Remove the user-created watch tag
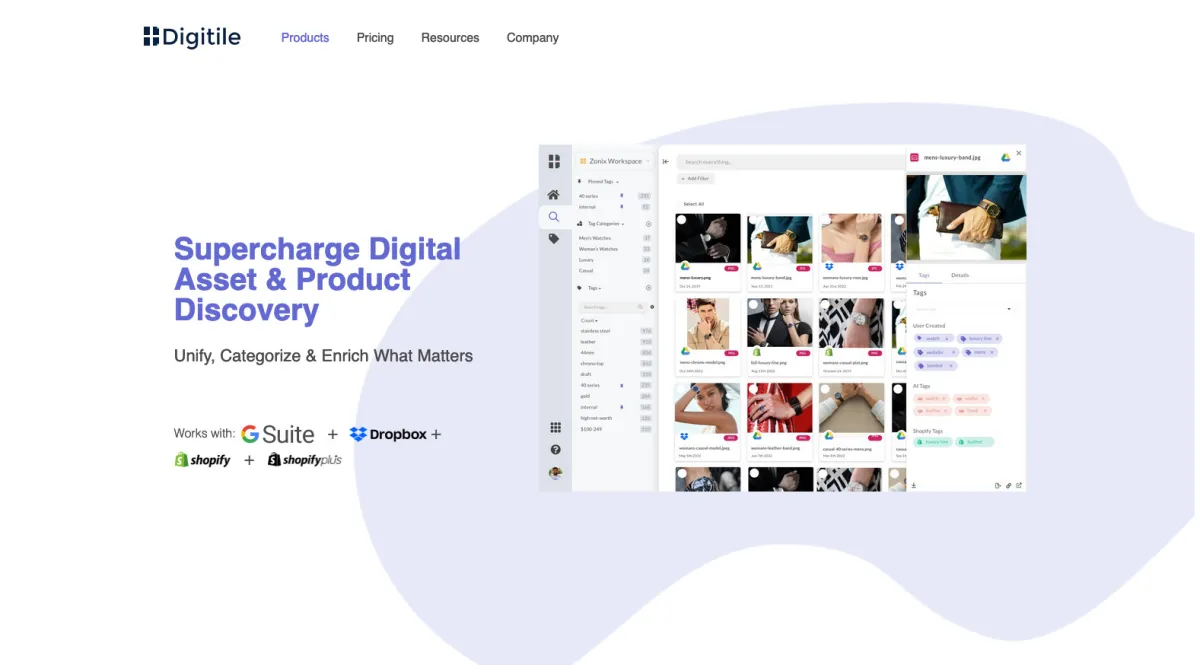 point(947,338)
